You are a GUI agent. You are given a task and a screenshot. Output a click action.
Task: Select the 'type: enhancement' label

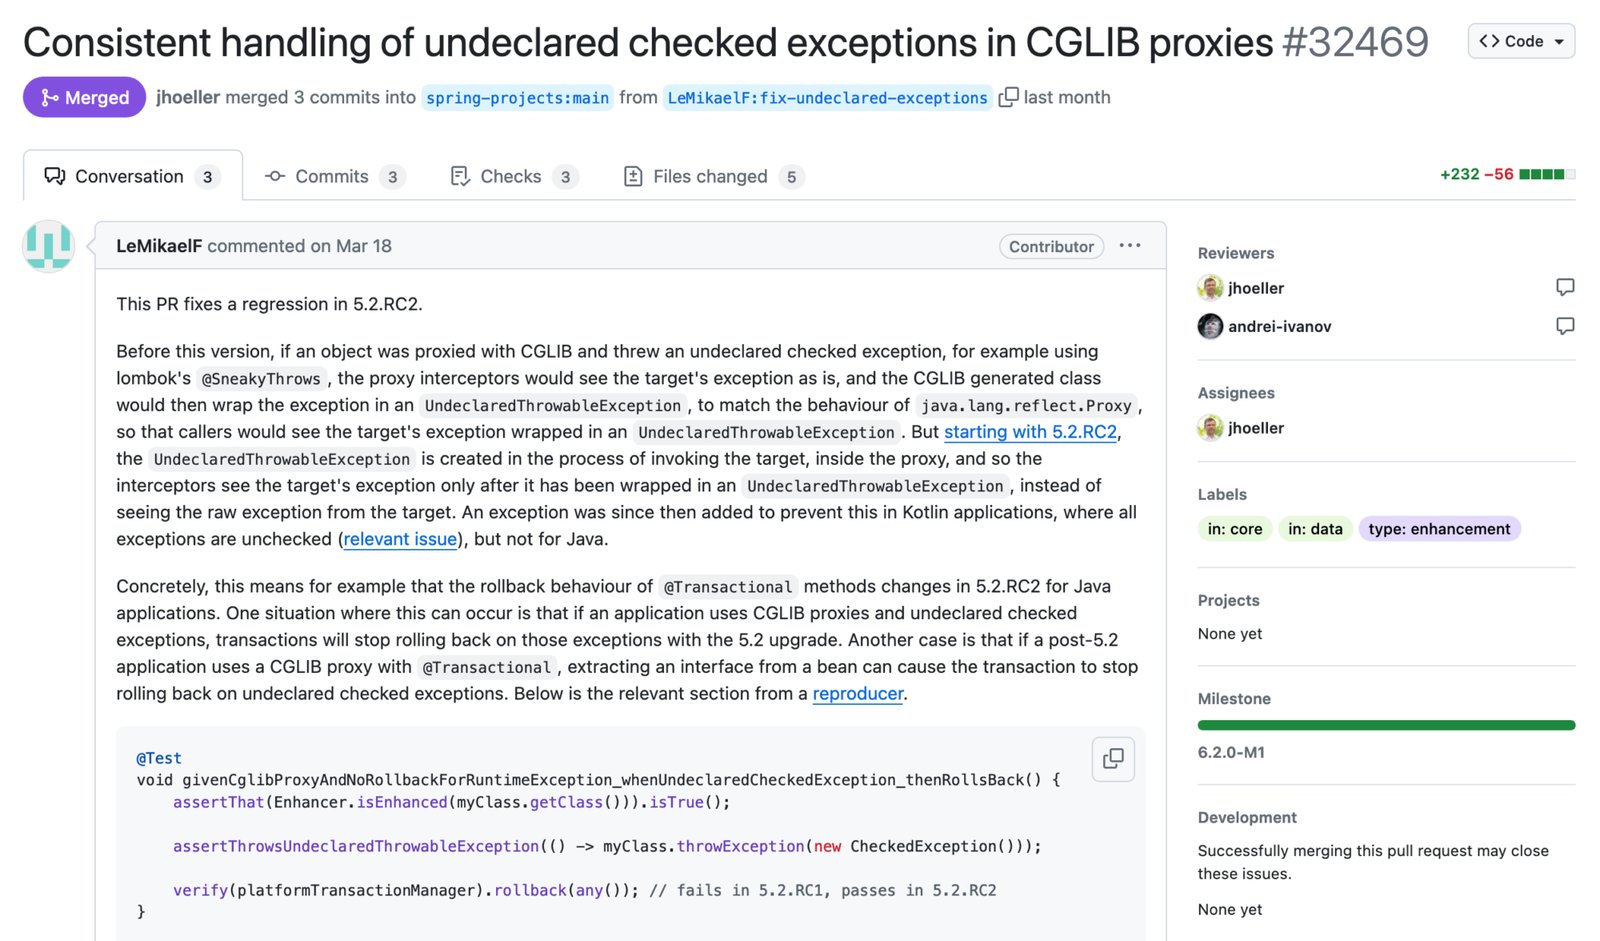click(1439, 529)
